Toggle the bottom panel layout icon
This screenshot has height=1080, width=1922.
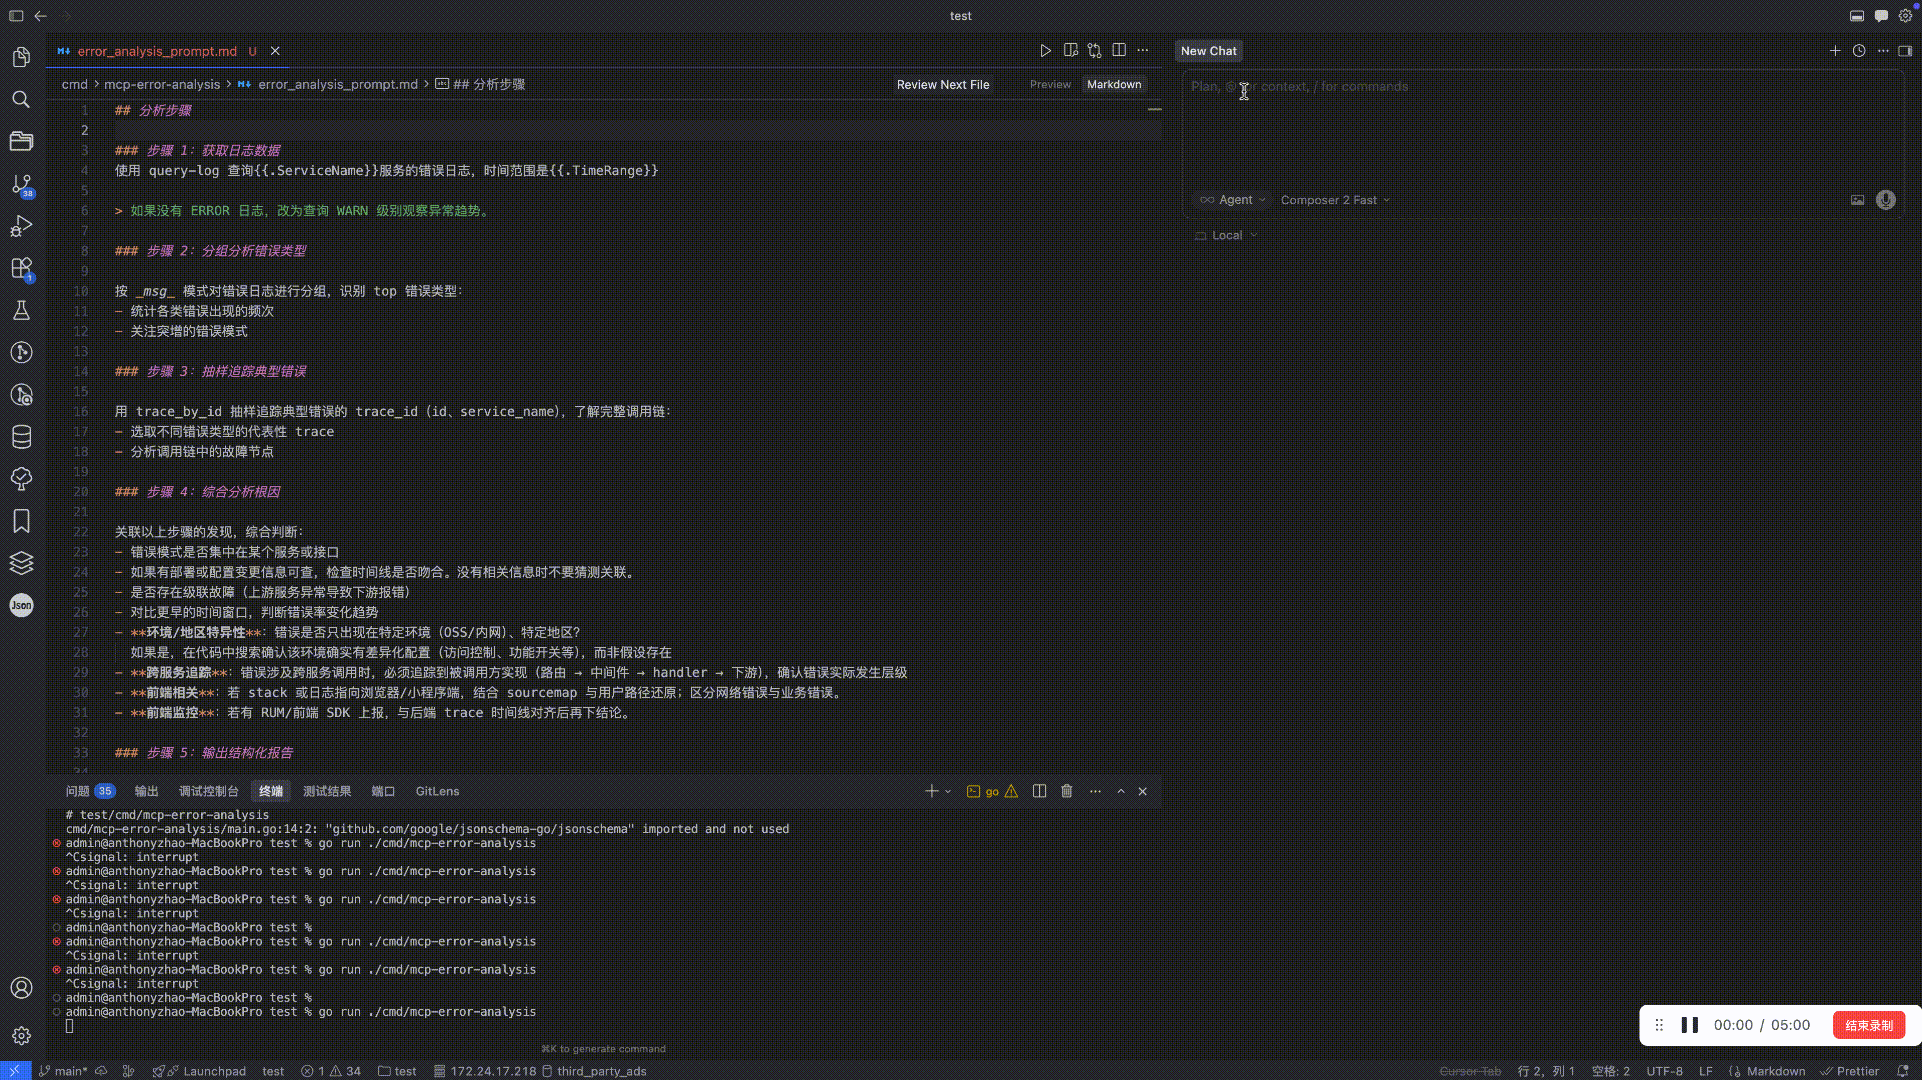click(x=1857, y=16)
